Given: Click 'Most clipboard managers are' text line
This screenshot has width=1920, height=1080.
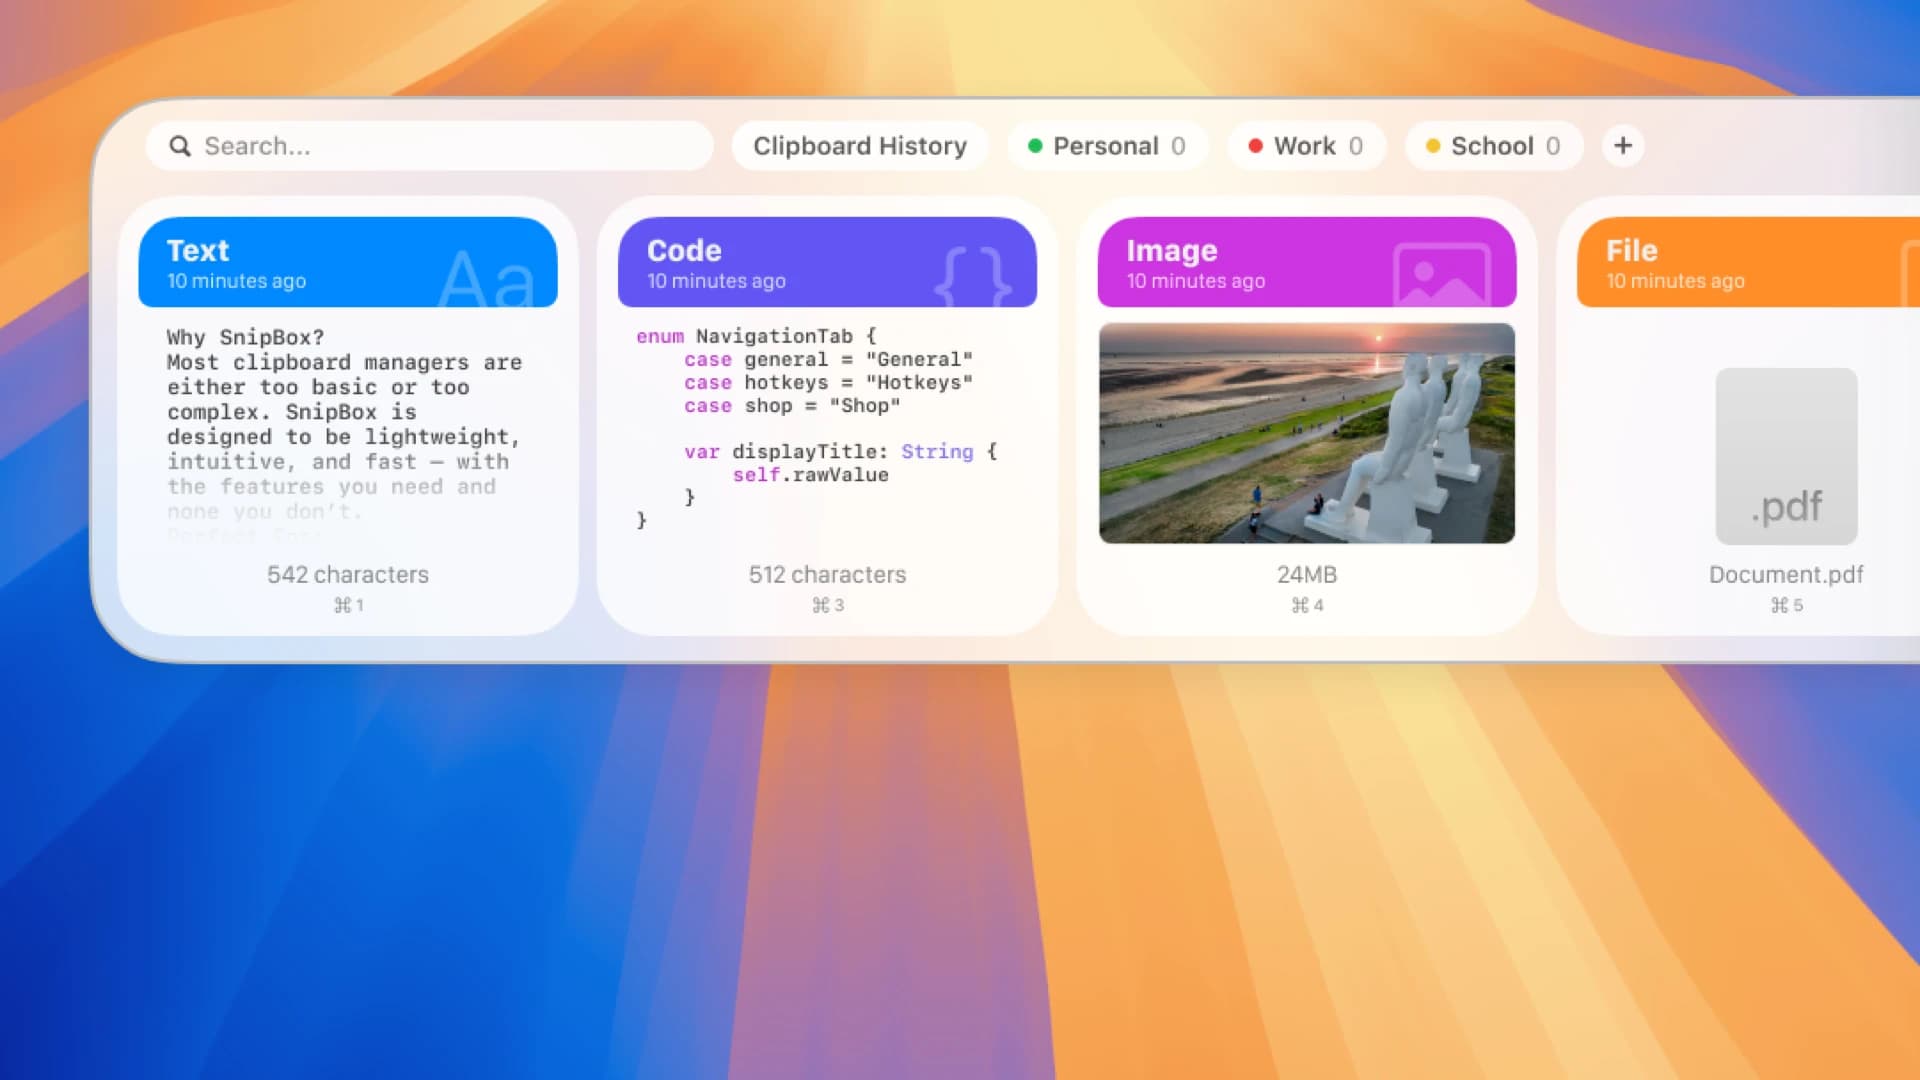Looking at the screenshot, I should 344,362.
